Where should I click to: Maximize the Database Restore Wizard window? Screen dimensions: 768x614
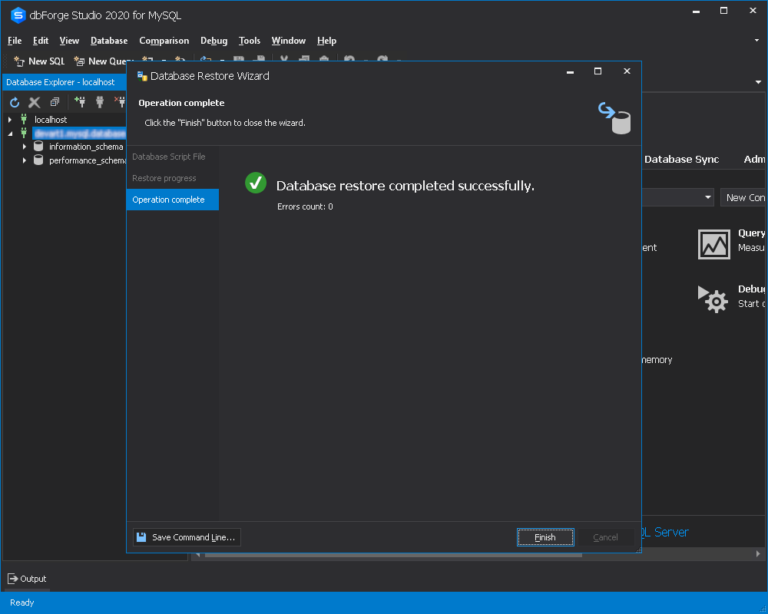click(x=598, y=71)
